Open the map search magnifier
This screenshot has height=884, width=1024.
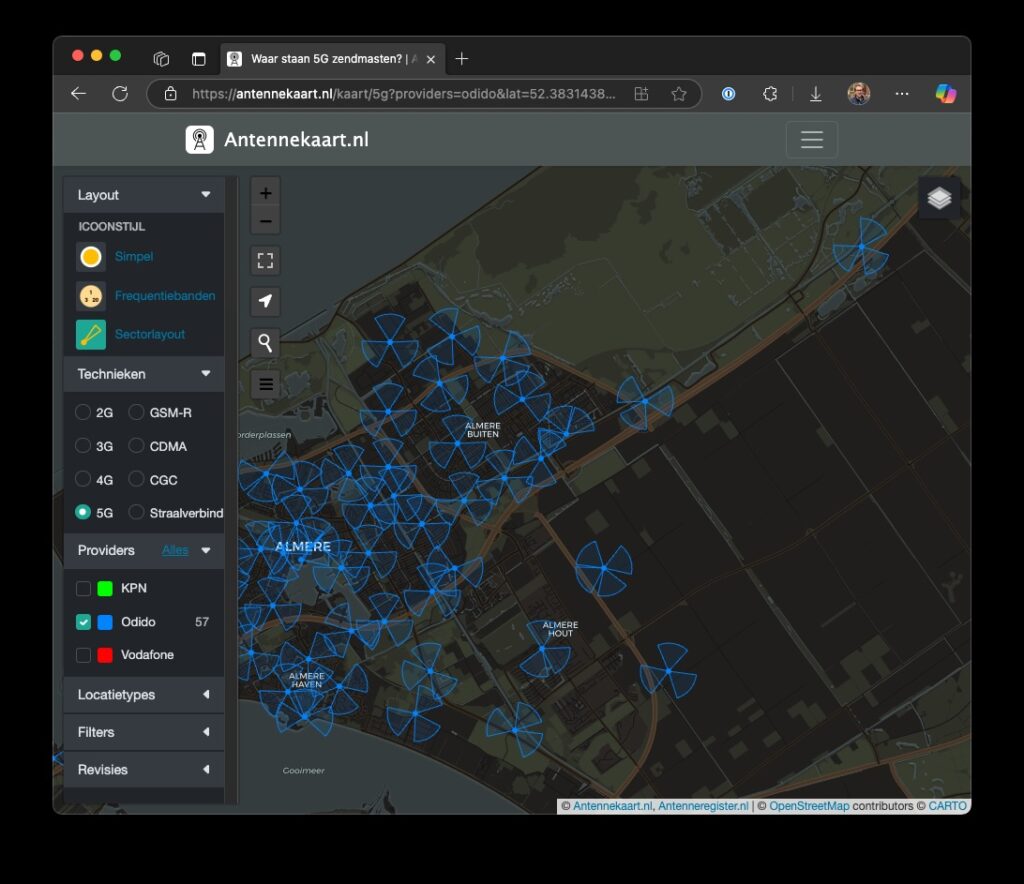[x=265, y=342]
